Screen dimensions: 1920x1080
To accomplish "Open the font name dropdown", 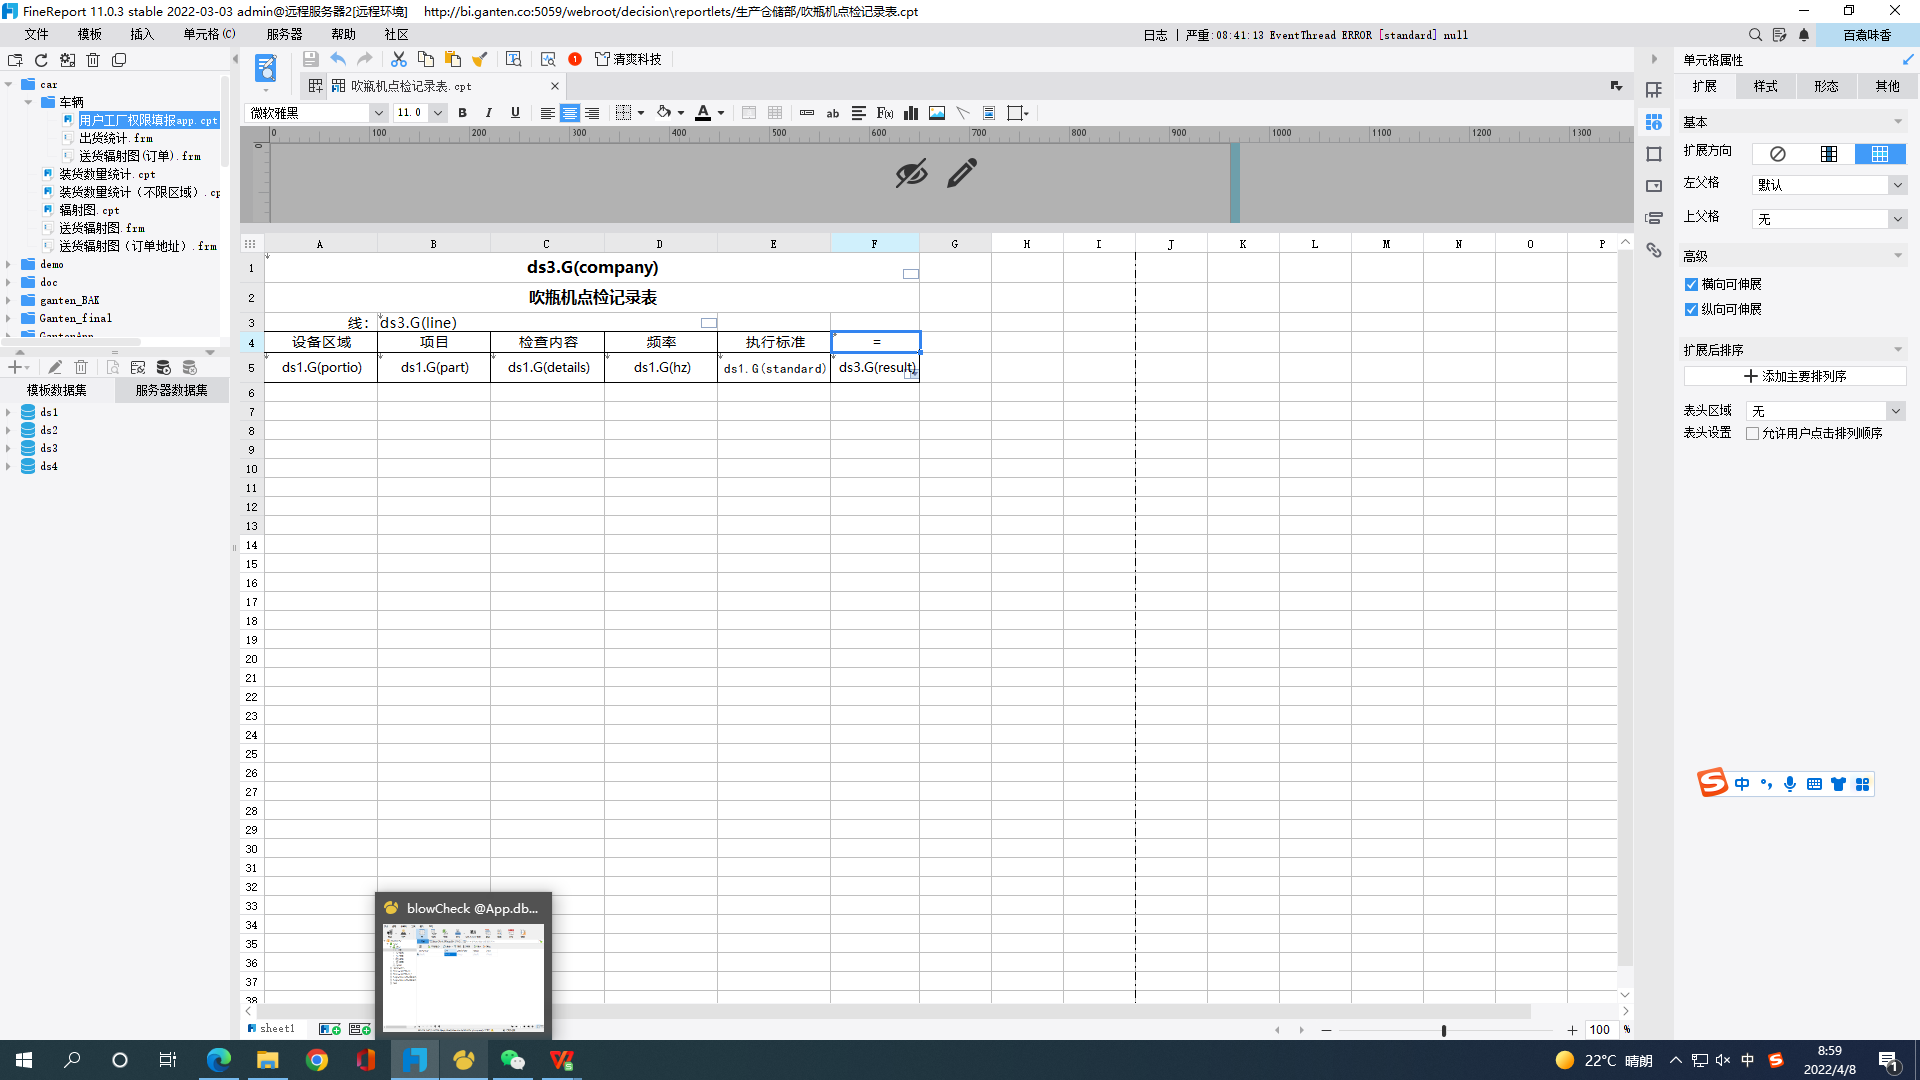I will tap(378, 113).
